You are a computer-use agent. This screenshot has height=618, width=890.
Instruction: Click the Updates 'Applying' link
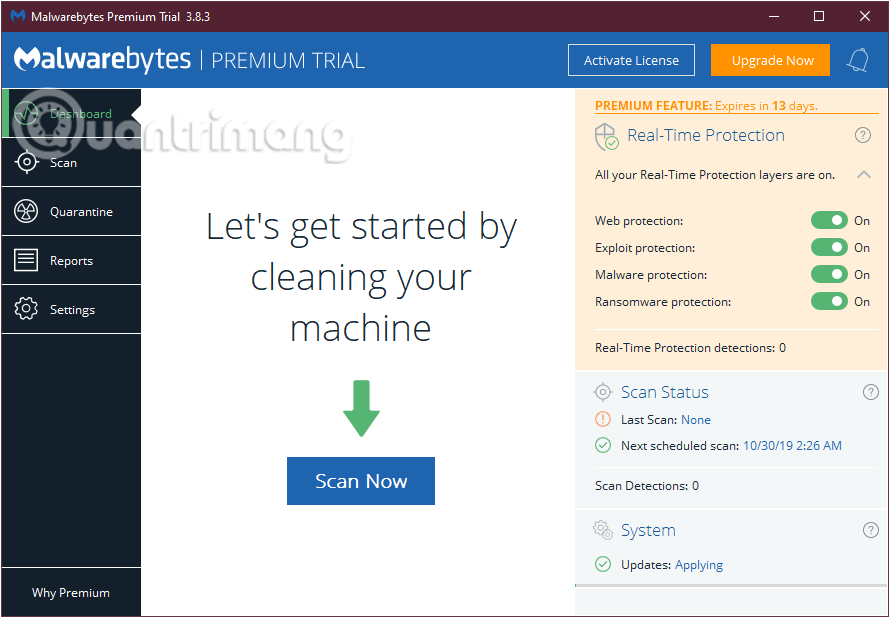pos(699,565)
